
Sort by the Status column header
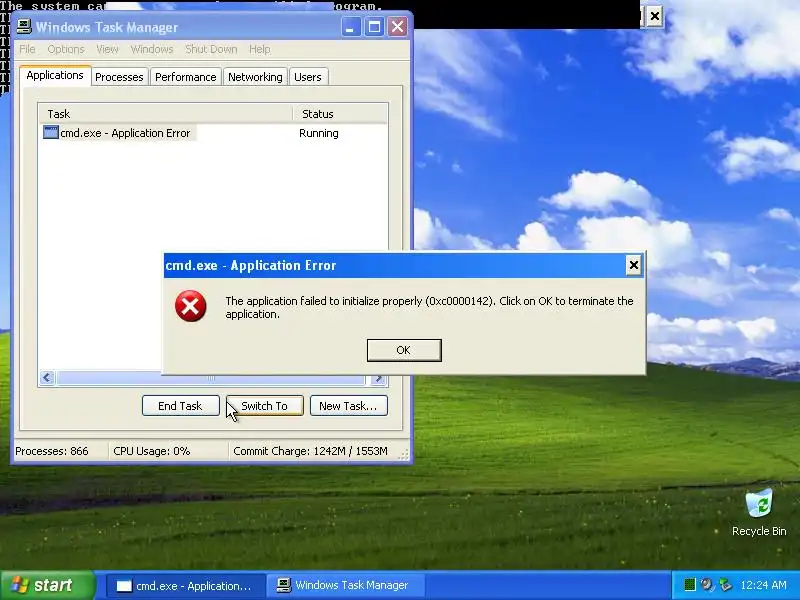[x=340, y=114]
